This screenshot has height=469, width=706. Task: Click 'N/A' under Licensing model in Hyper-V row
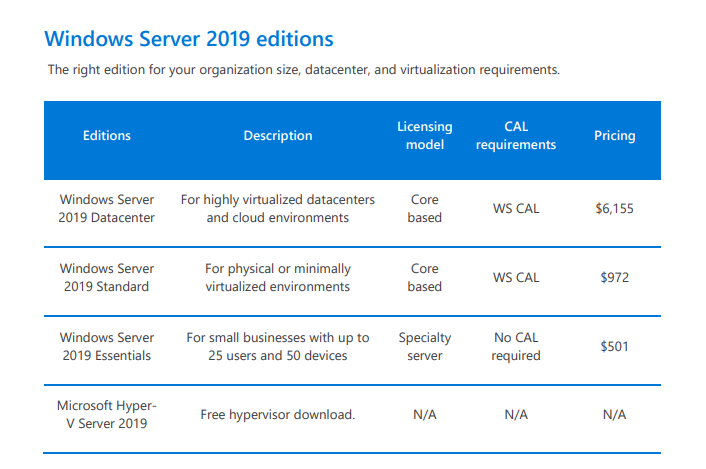pos(425,414)
